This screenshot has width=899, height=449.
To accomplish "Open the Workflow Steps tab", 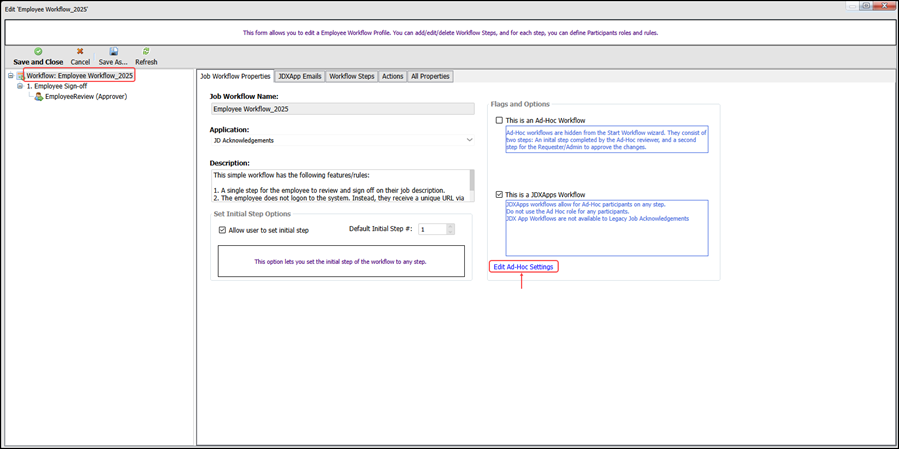I will coord(352,76).
